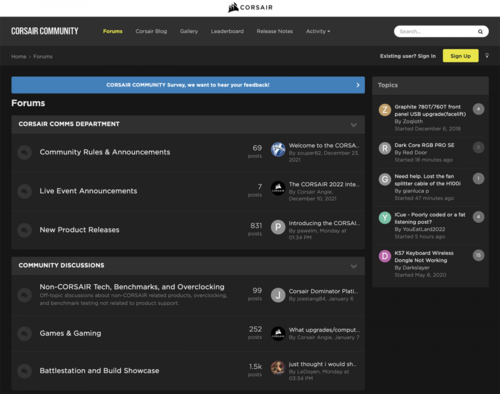
Task: Open the avatar next to Welcome to the CORSA post
Action: coord(278,149)
